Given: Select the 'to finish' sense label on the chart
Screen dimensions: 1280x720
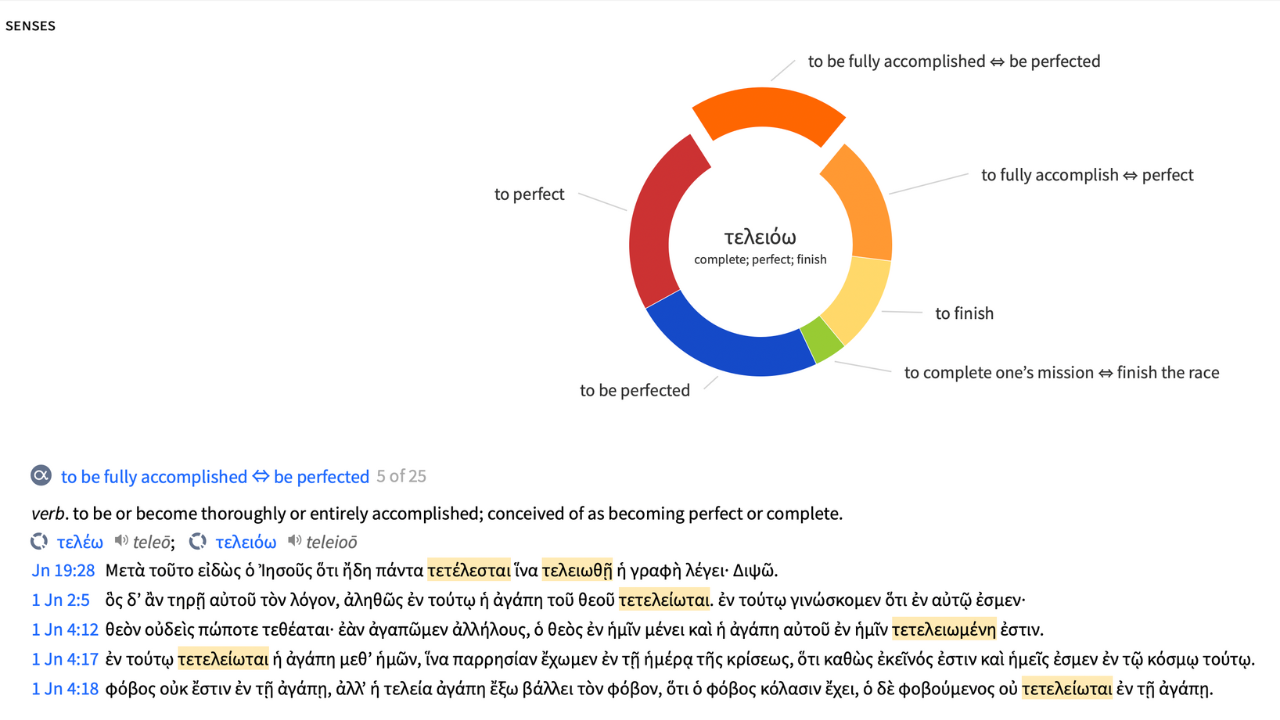Looking at the screenshot, I should click(x=964, y=313).
